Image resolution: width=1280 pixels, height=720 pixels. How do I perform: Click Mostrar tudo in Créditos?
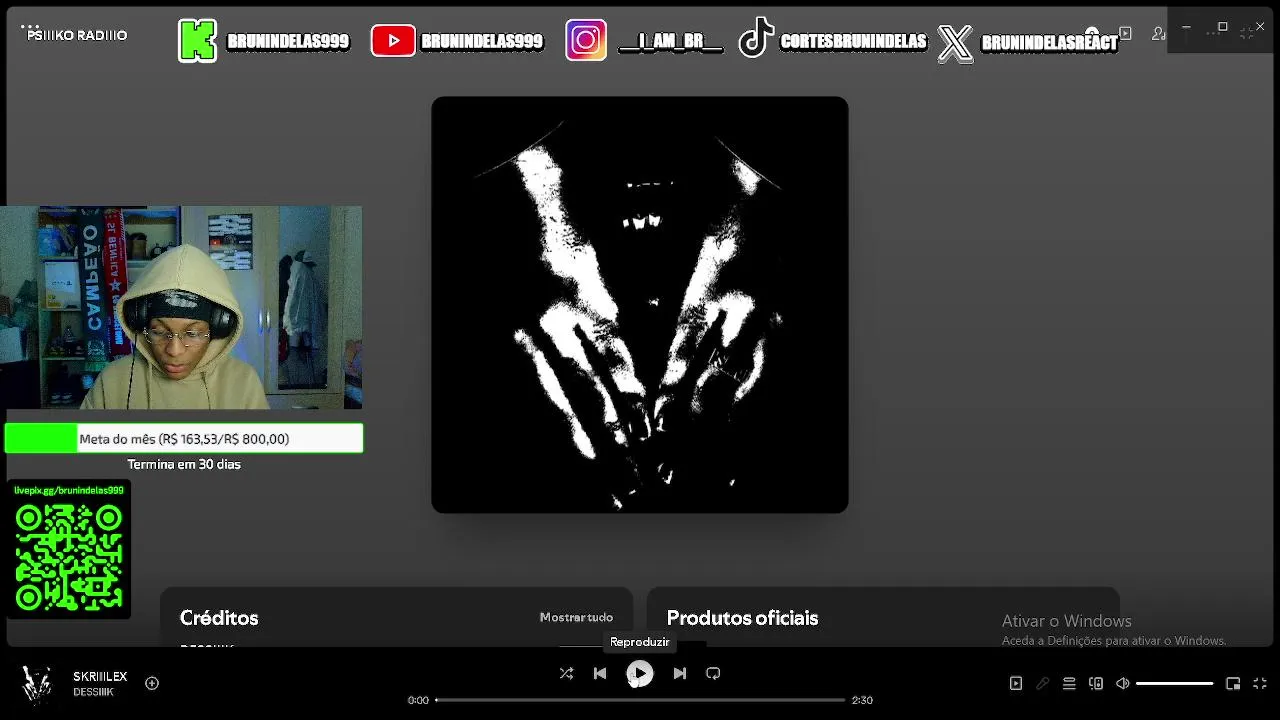[x=576, y=617]
